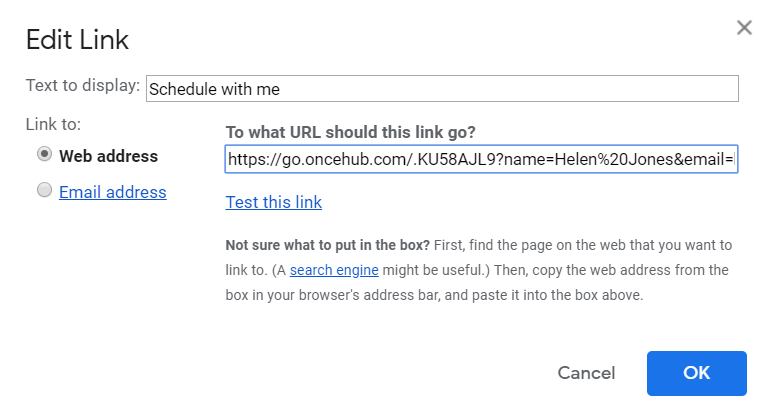Click the bold Web address label
The image size is (770, 418).
point(108,156)
